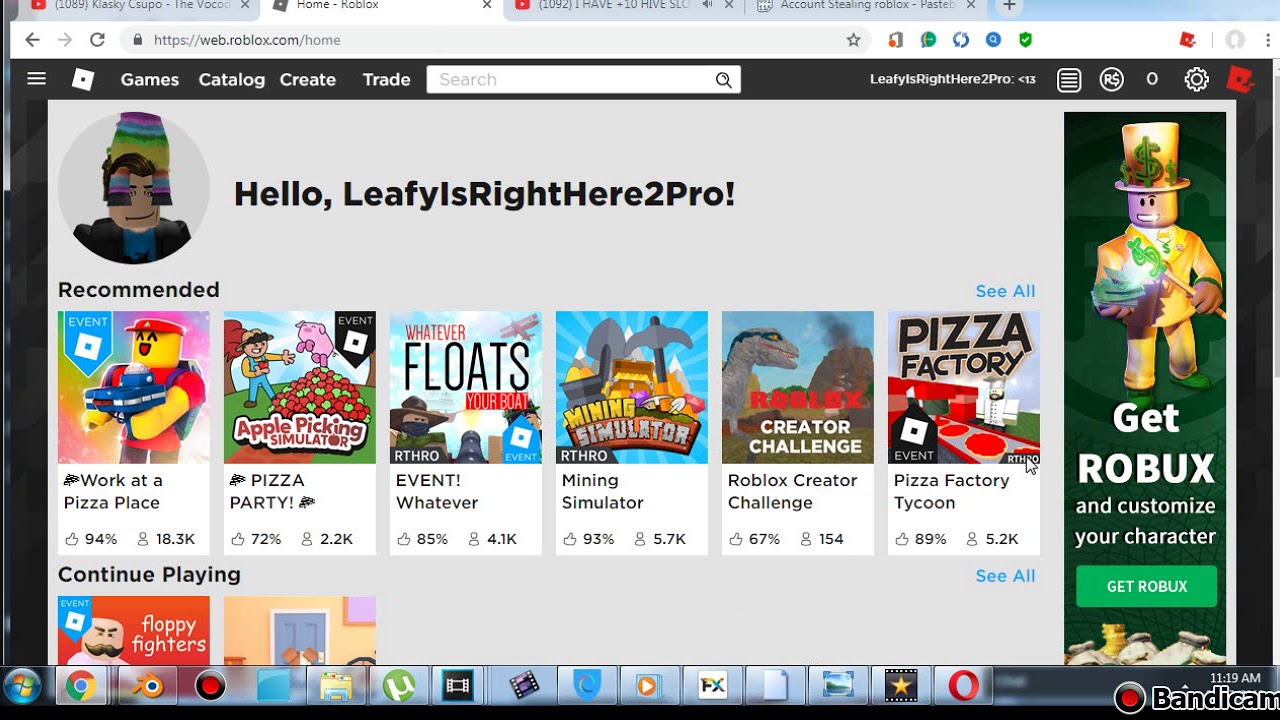
Task: Click the GET ROBUX button
Action: pyautogui.click(x=1147, y=587)
